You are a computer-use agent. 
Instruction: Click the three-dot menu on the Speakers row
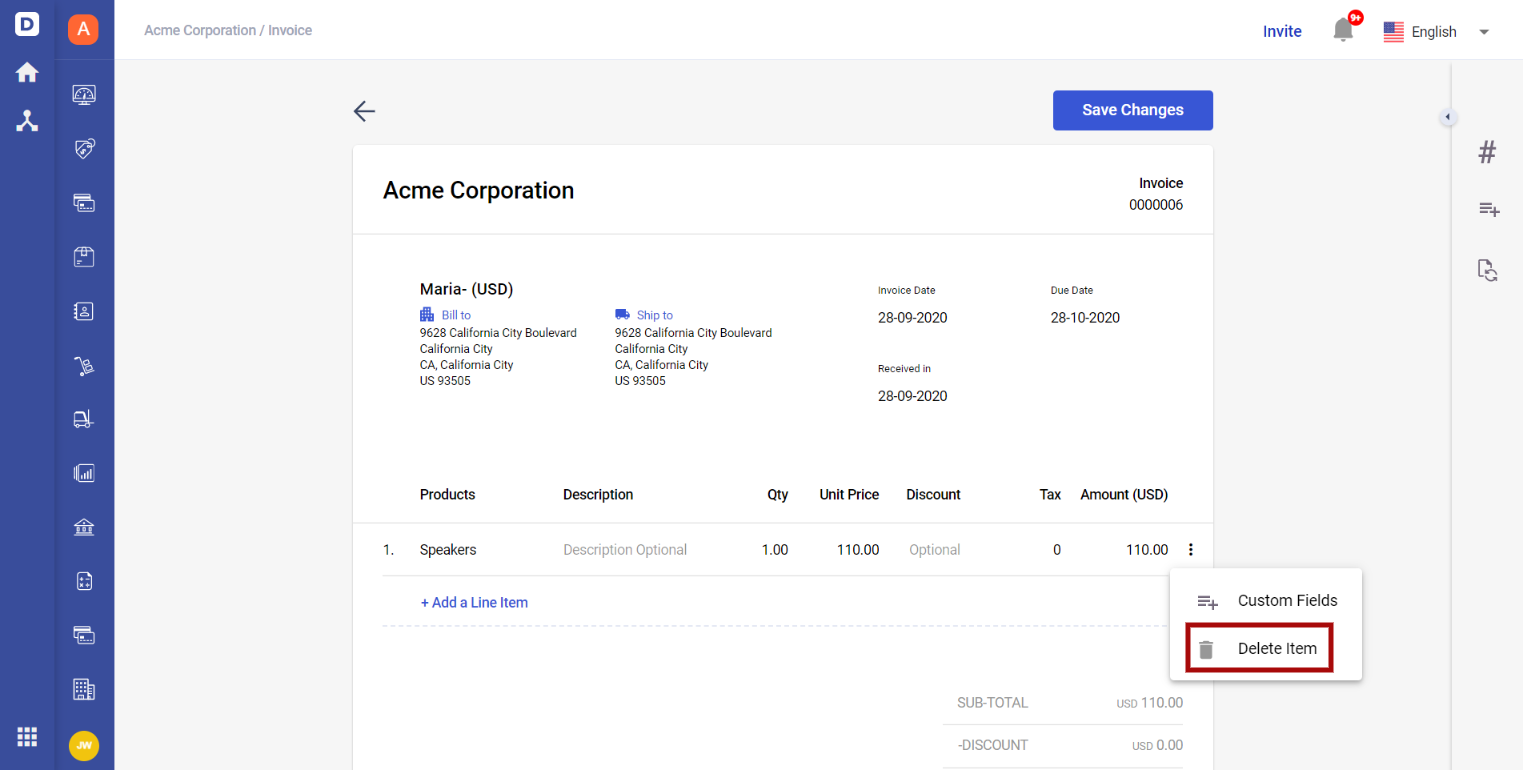[1191, 549]
